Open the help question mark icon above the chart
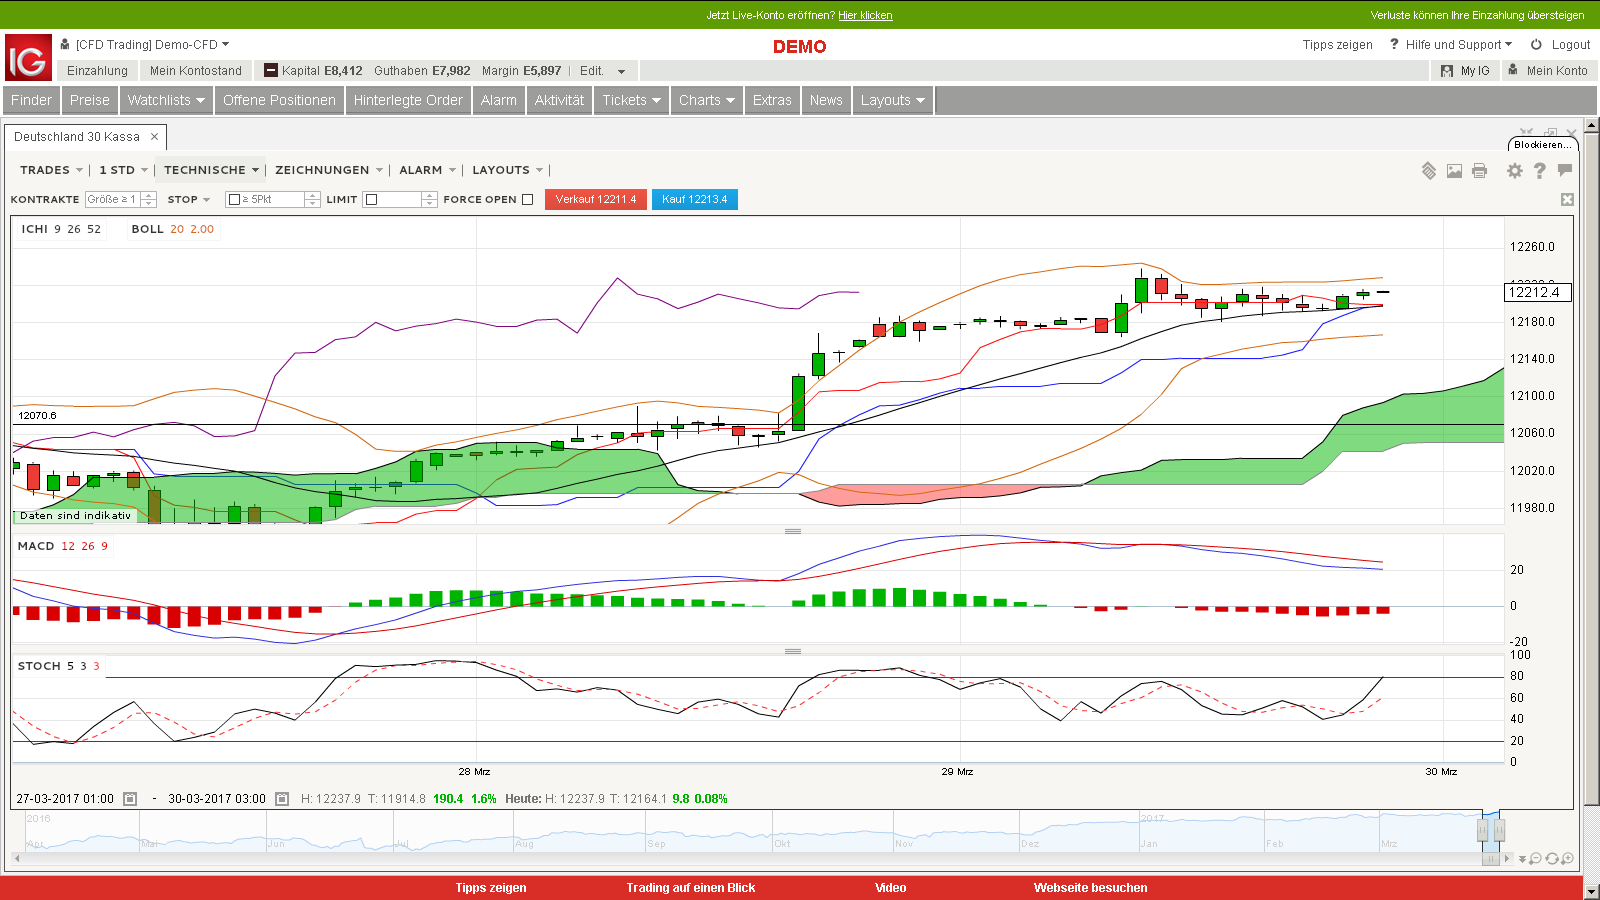The image size is (1600, 900). click(x=1540, y=170)
